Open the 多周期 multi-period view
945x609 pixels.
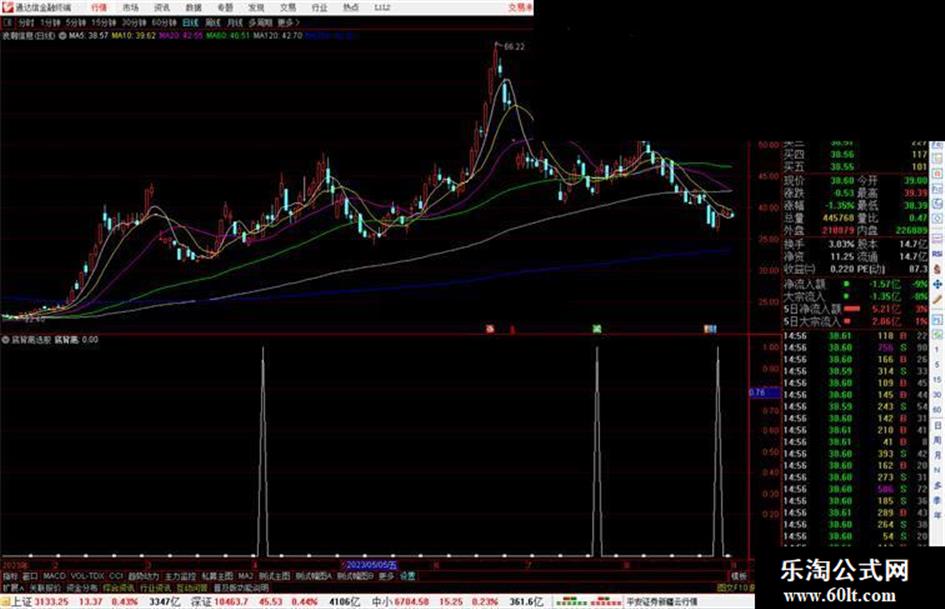click(260, 22)
